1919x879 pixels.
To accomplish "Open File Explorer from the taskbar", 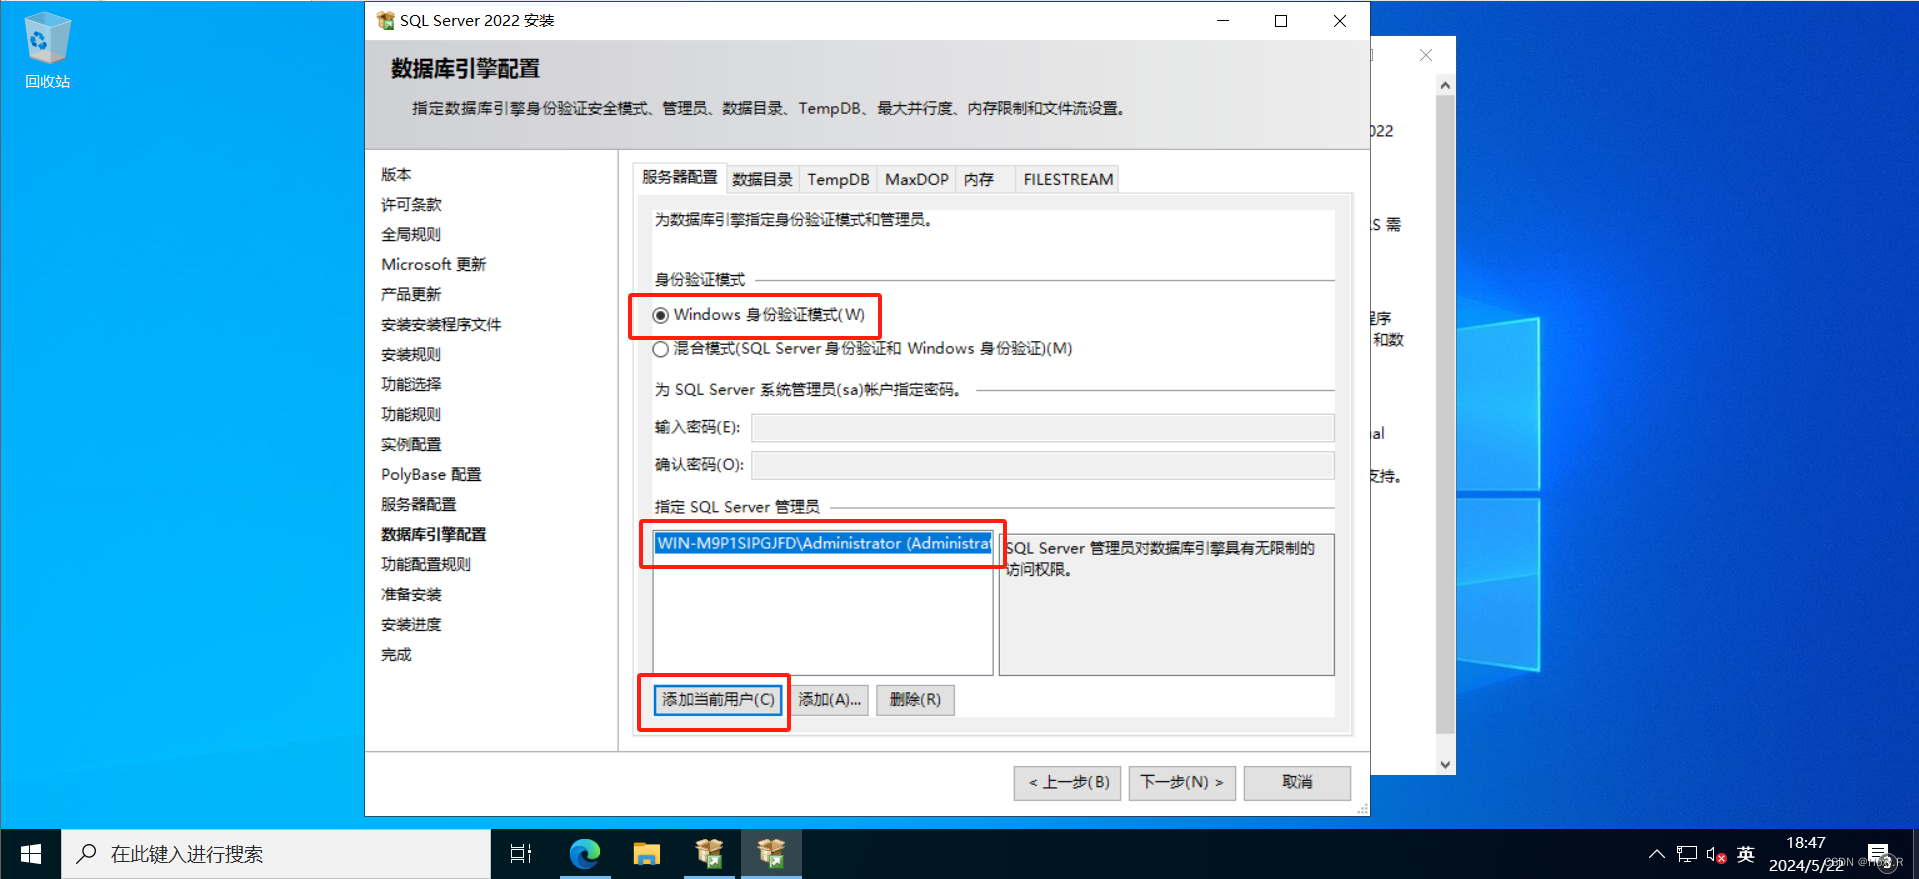I will [x=647, y=854].
